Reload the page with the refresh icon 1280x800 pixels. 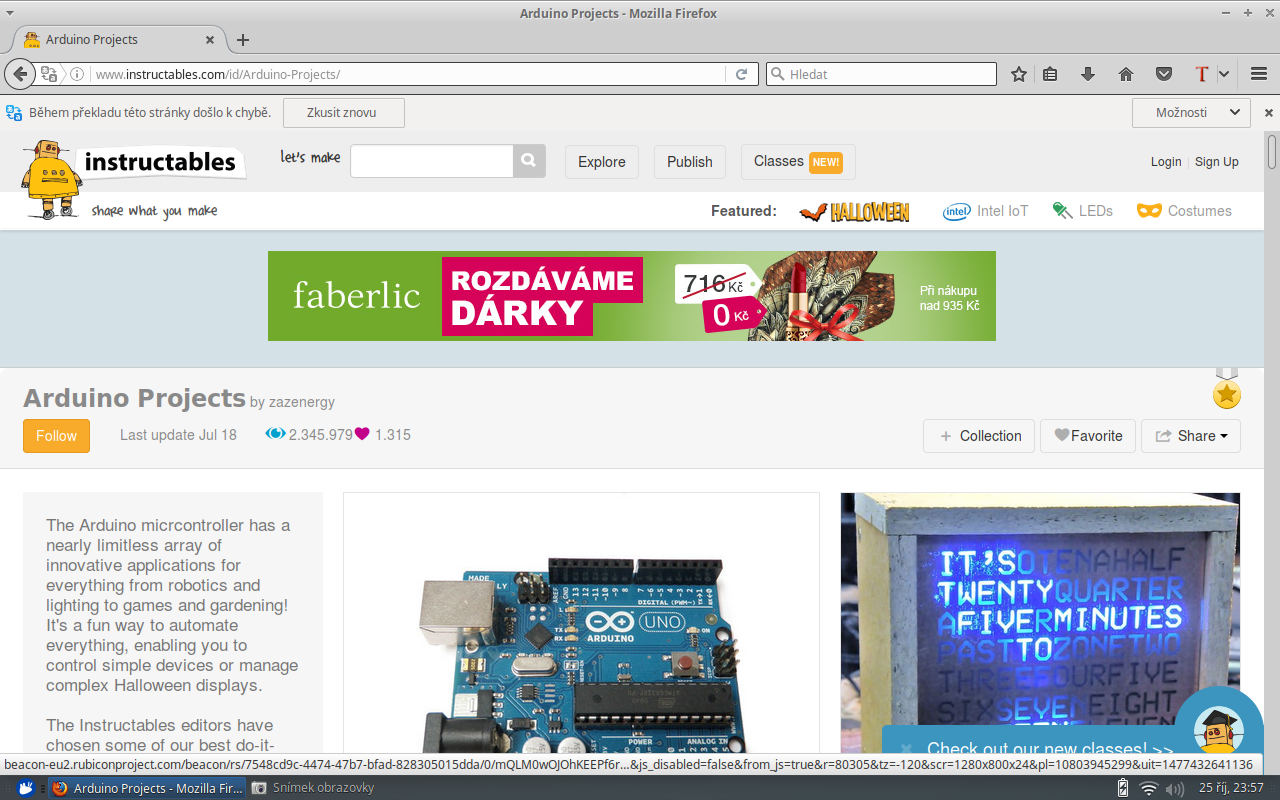pos(742,74)
